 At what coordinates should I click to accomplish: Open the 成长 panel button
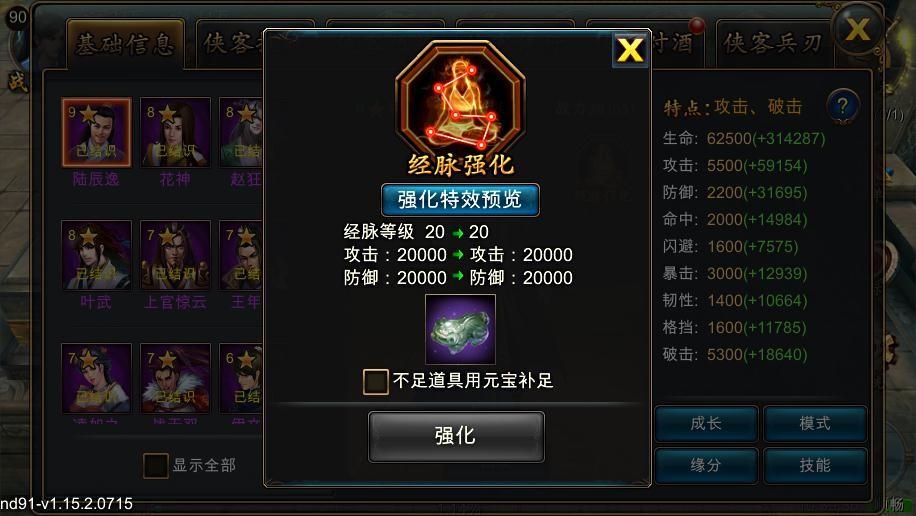pyautogui.click(x=706, y=424)
